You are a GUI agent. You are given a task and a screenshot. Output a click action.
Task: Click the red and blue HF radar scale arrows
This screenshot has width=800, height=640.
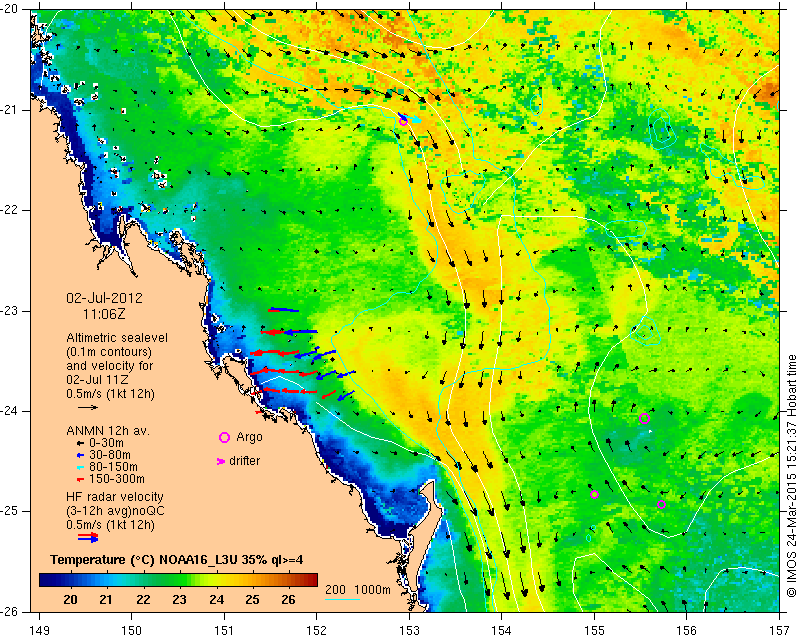tap(88, 537)
